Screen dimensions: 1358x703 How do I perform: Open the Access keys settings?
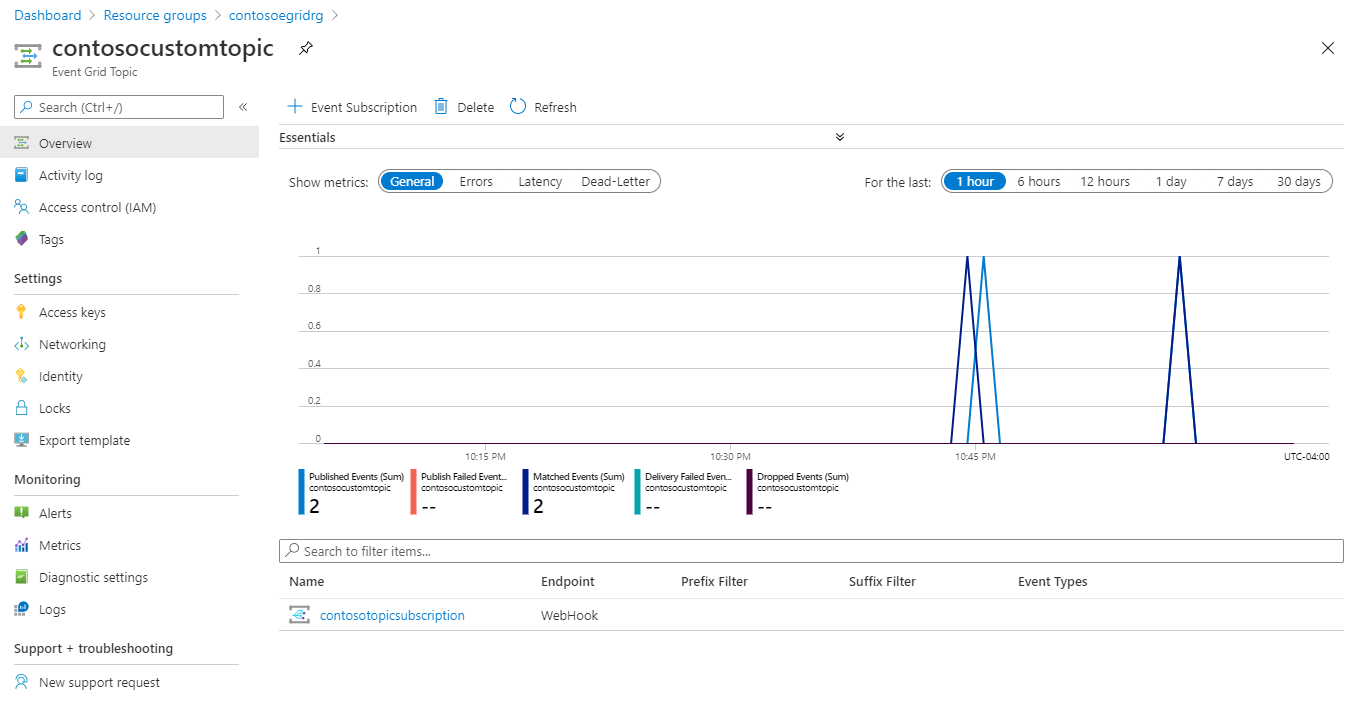click(74, 311)
